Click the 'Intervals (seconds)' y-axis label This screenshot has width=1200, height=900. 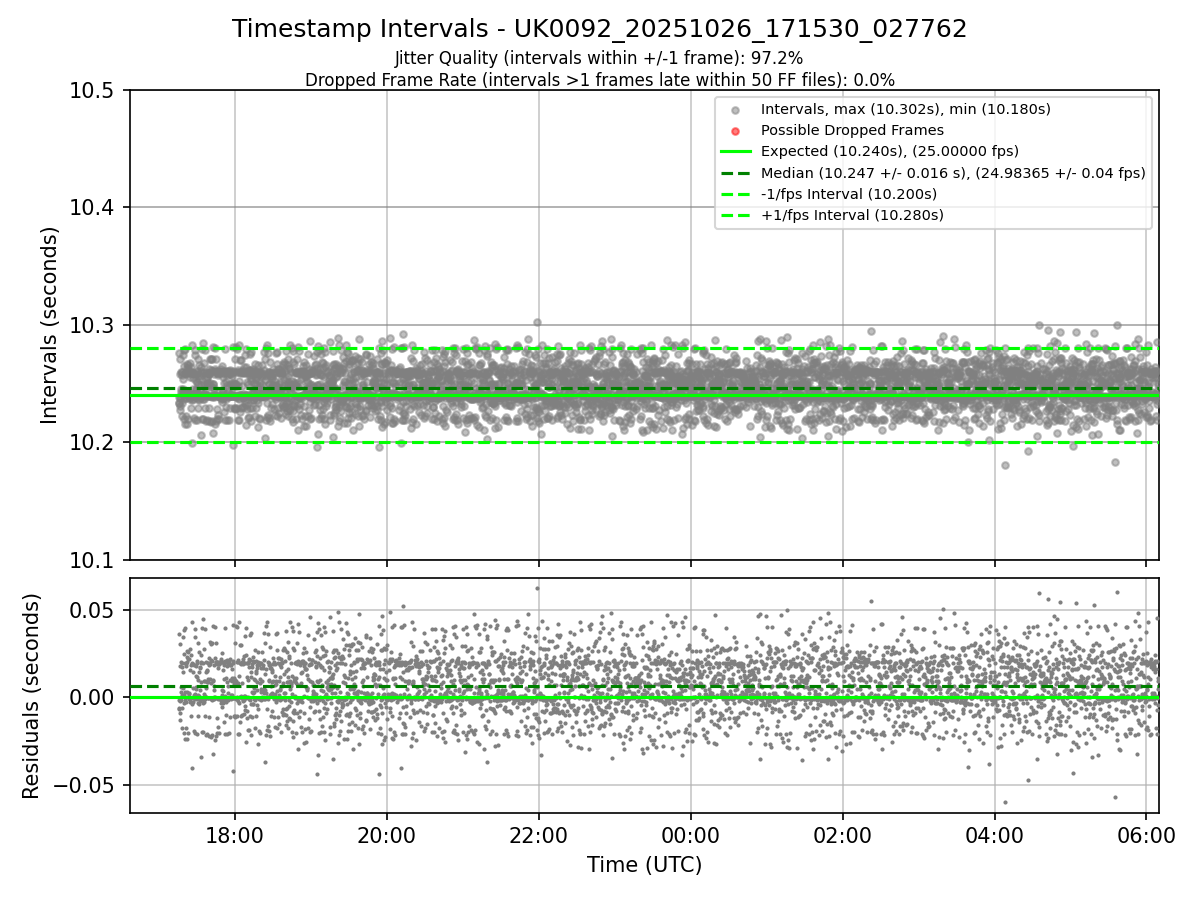[50, 325]
